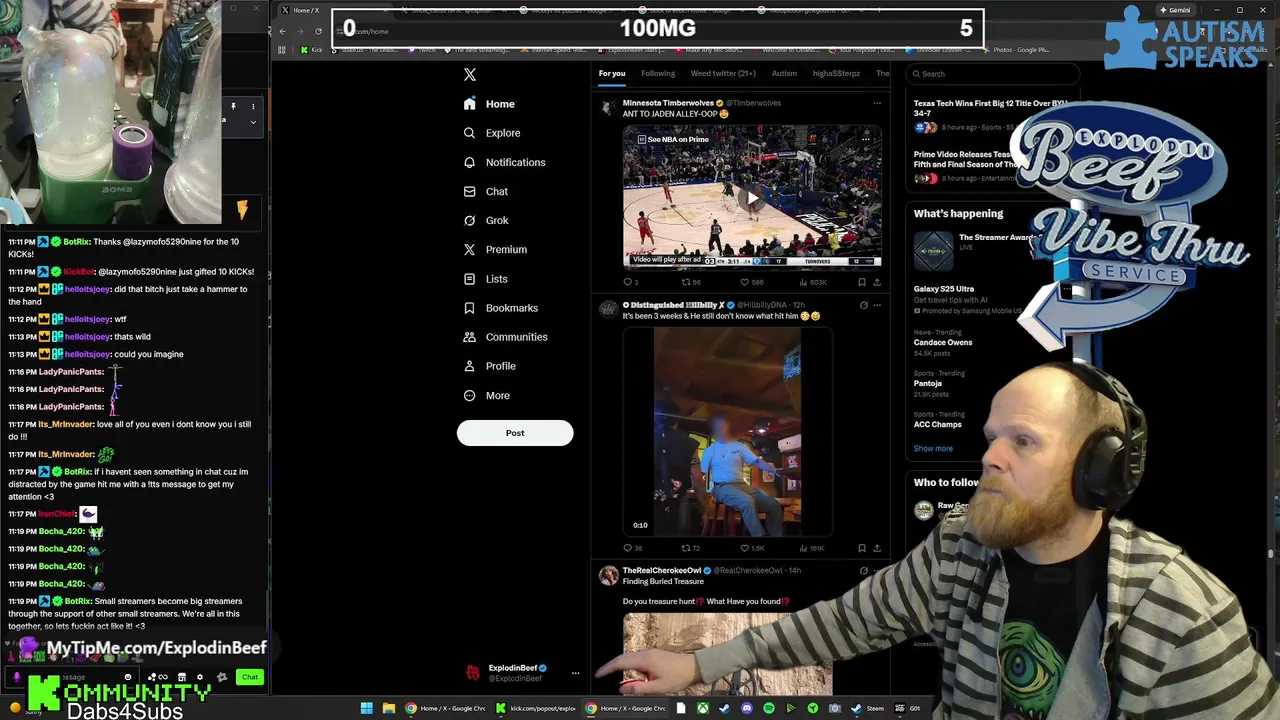
Task: Open Lists in the sidebar
Action: point(485,279)
